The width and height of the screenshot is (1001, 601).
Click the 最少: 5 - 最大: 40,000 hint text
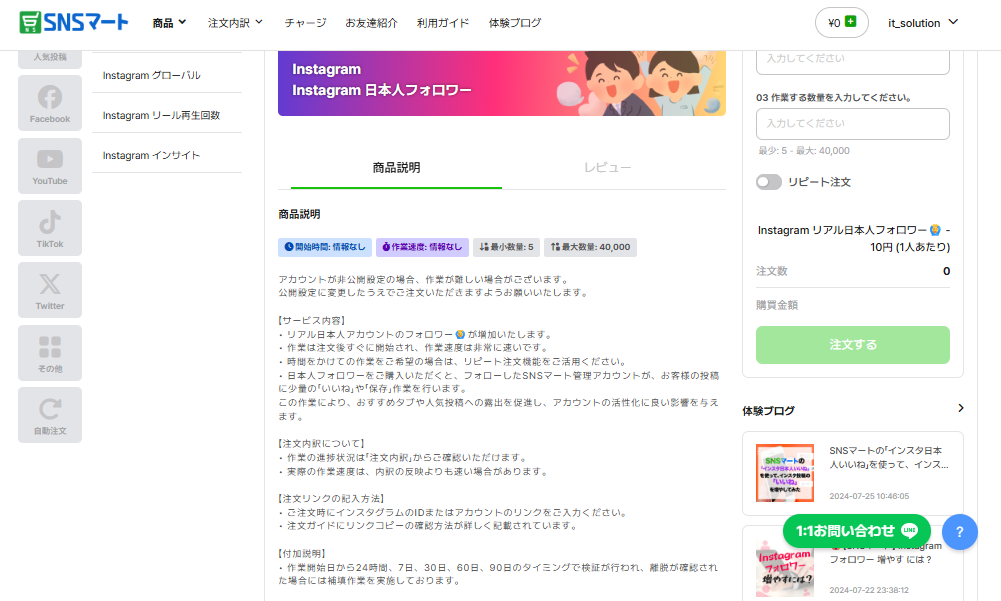pyautogui.click(x=804, y=151)
